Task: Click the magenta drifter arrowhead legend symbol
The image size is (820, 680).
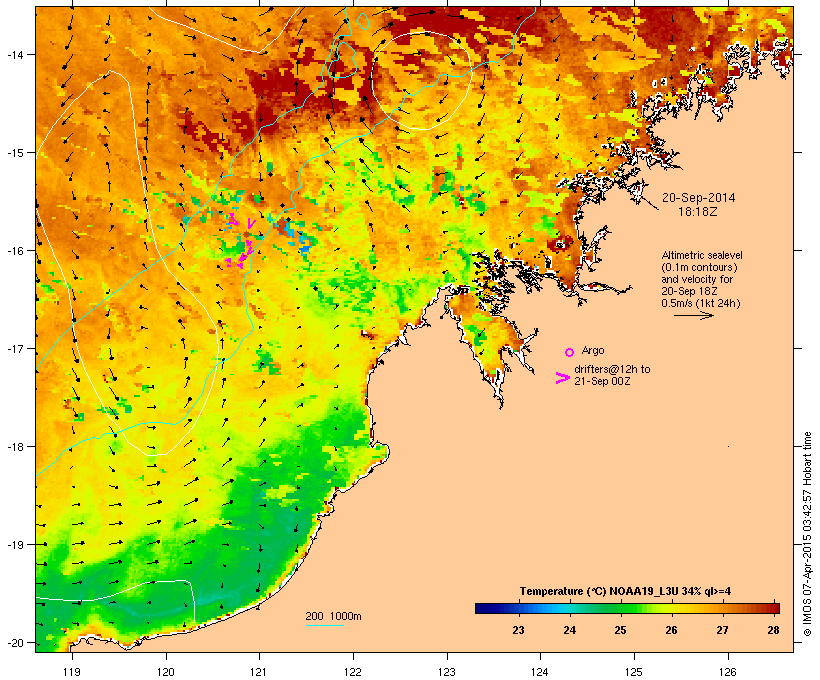Action: pos(563,378)
